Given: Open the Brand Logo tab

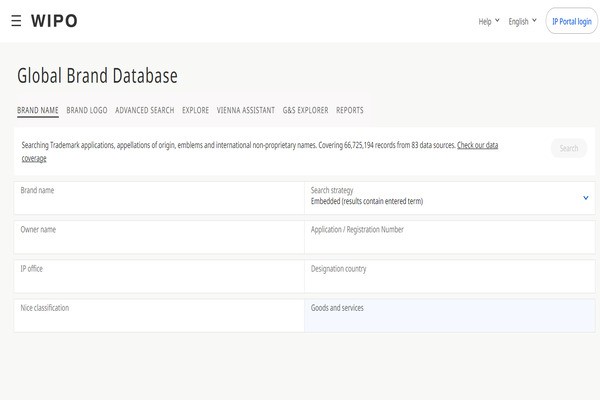Looking at the screenshot, I should coord(87,110).
